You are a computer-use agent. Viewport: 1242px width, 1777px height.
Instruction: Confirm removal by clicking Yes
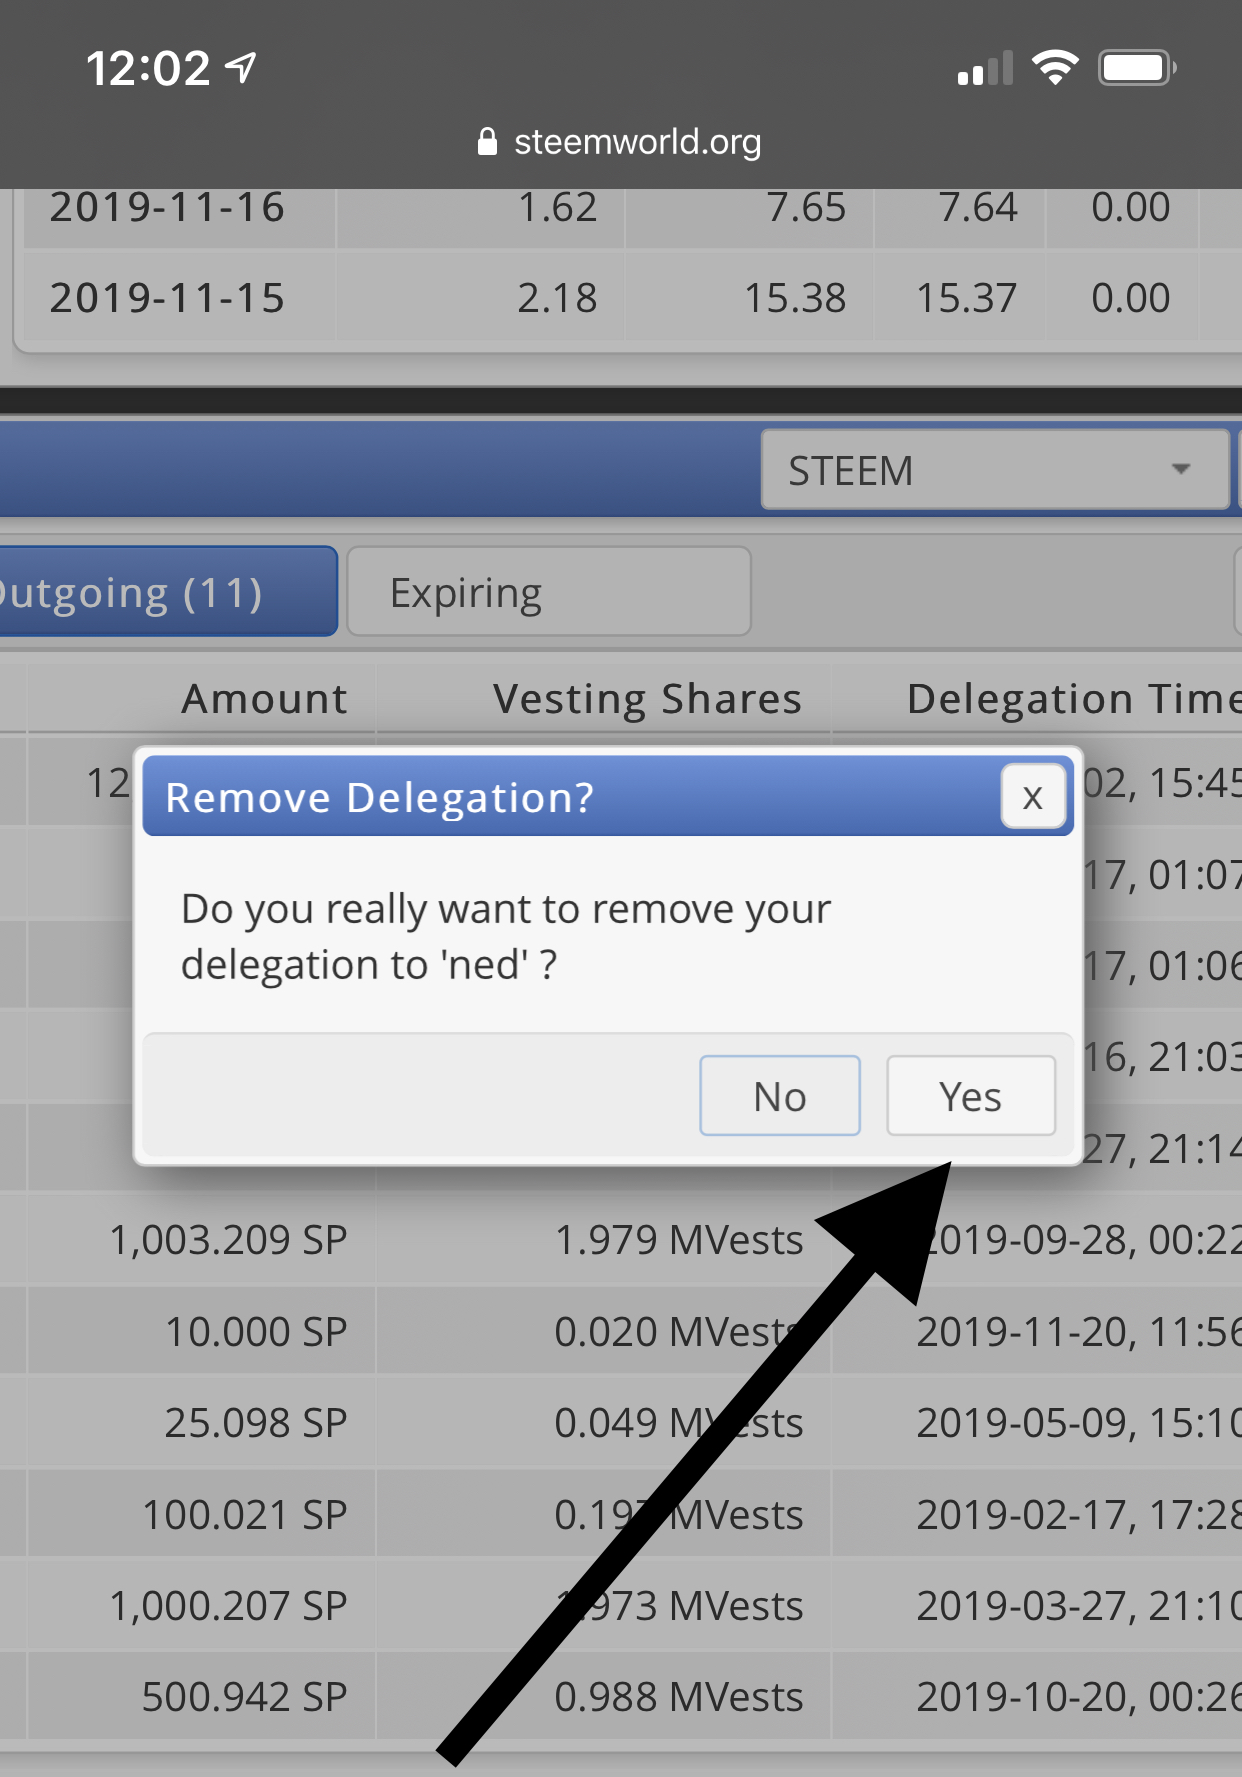coord(970,1096)
